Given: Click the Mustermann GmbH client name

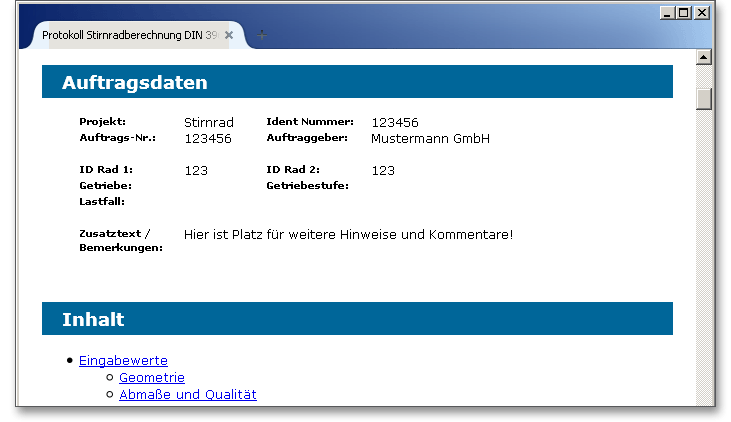Looking at the screenshot, I should click(x=430, y=139).
